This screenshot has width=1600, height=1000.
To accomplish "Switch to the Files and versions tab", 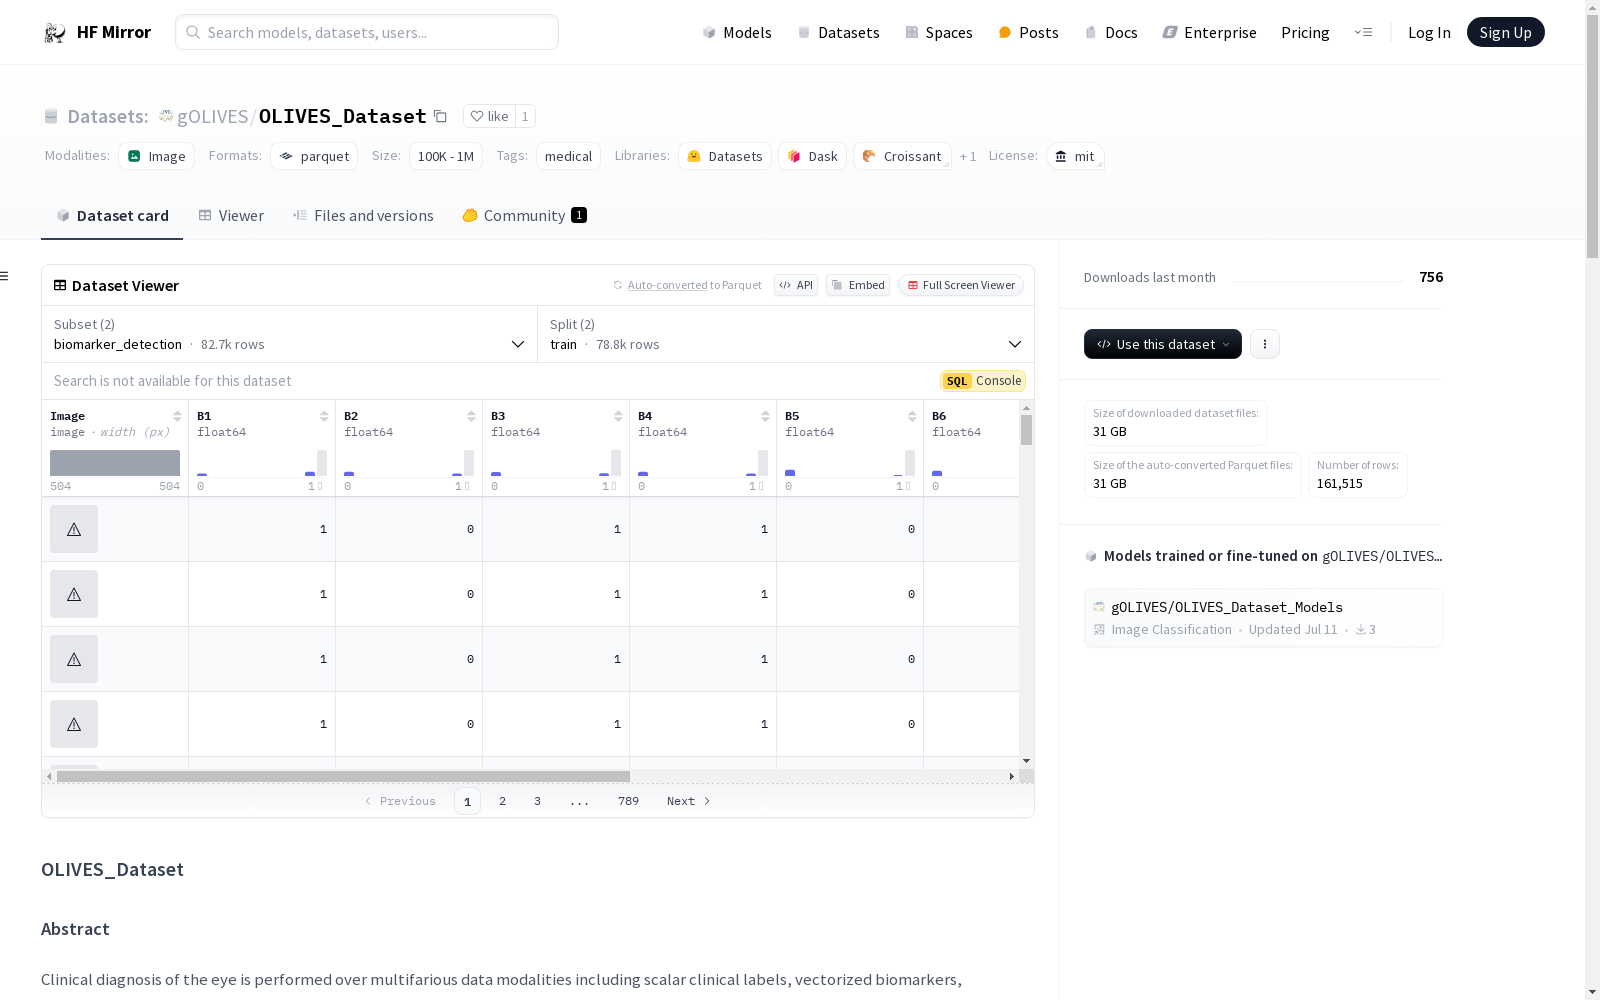I will pyautogui.click(x=363, y=216).
